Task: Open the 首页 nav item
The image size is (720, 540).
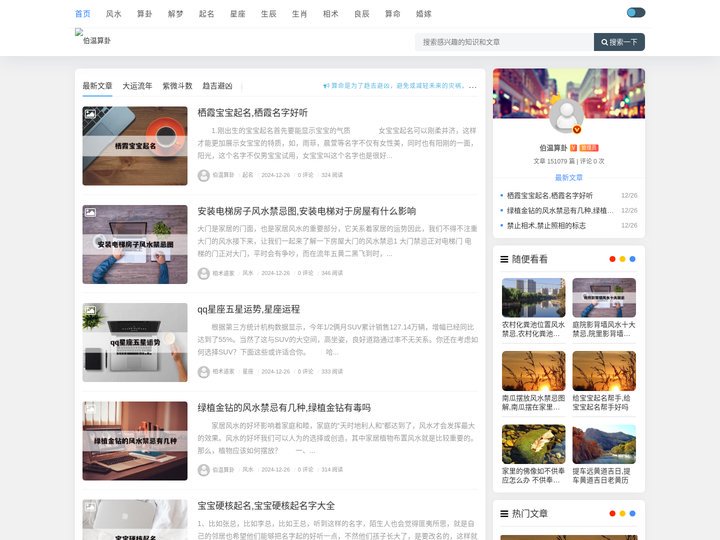Action: click(x=83, y=14)
